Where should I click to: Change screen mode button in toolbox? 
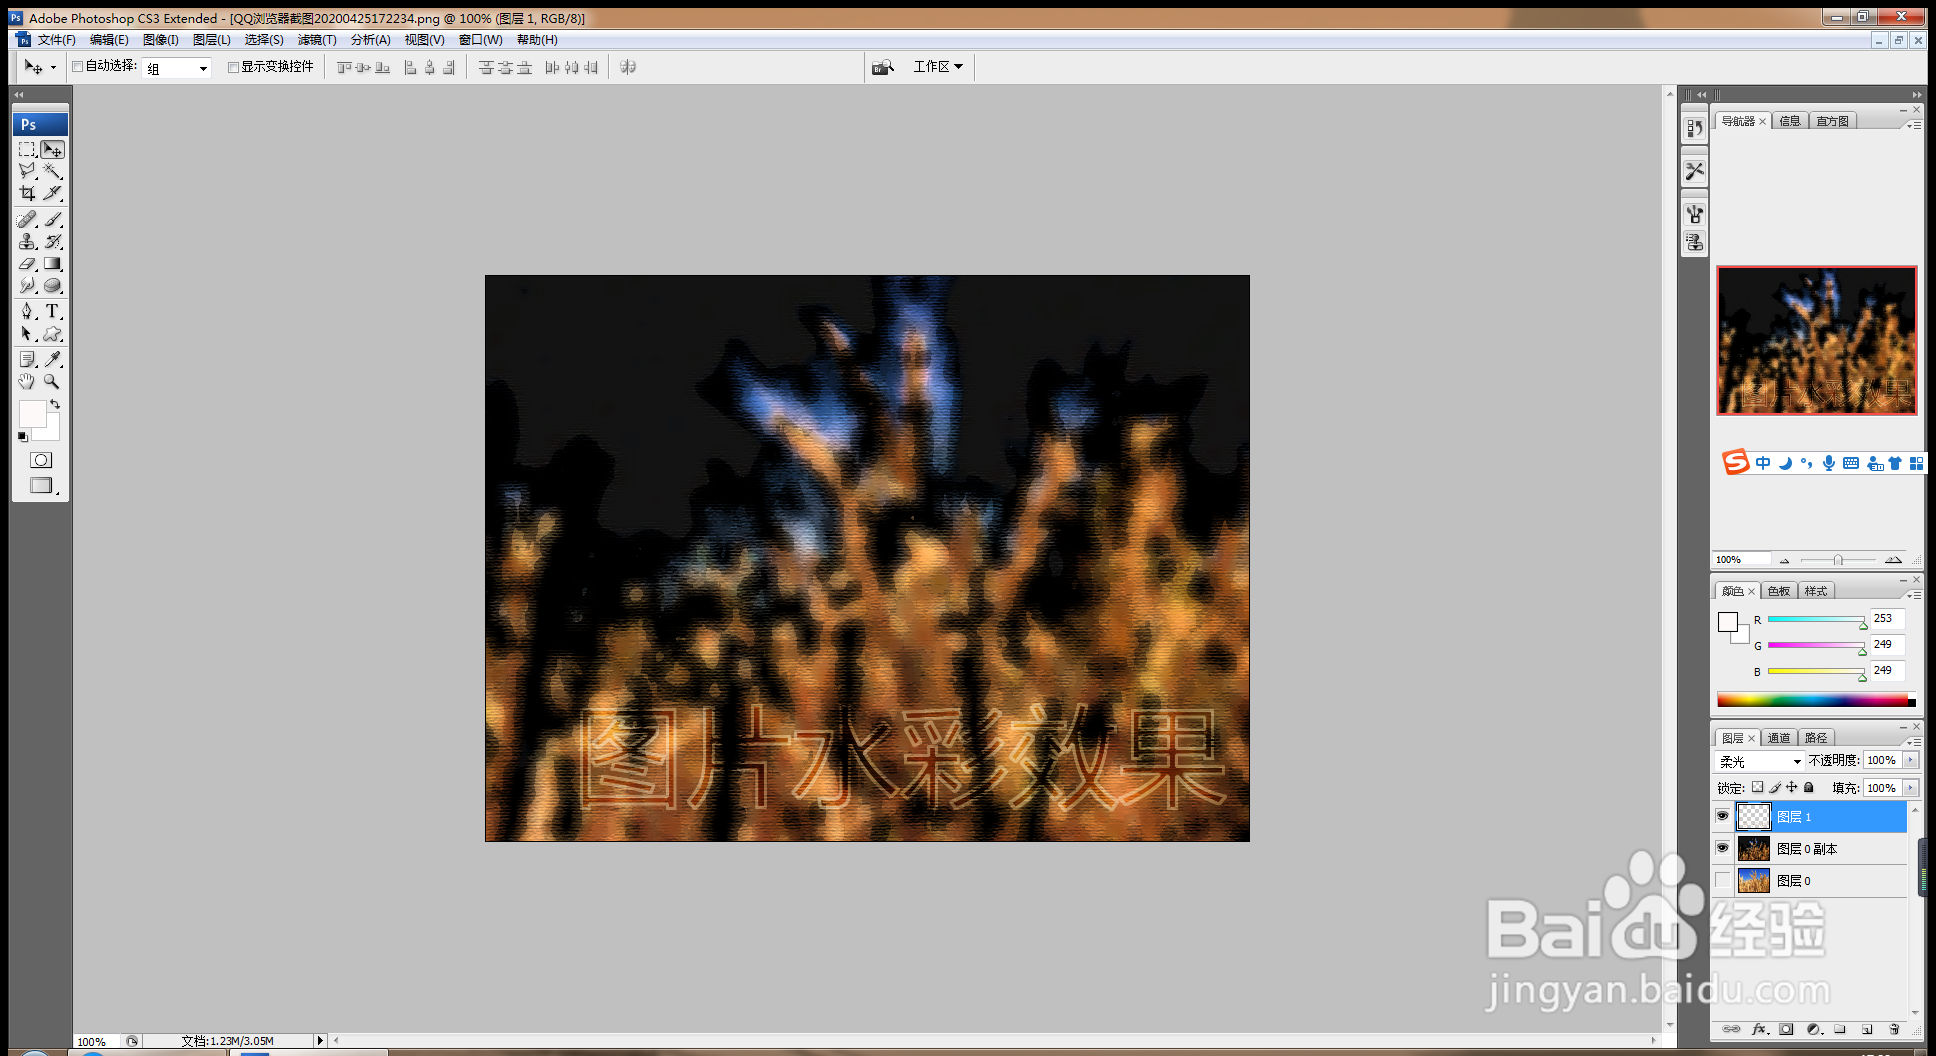(x=41, y=485)
